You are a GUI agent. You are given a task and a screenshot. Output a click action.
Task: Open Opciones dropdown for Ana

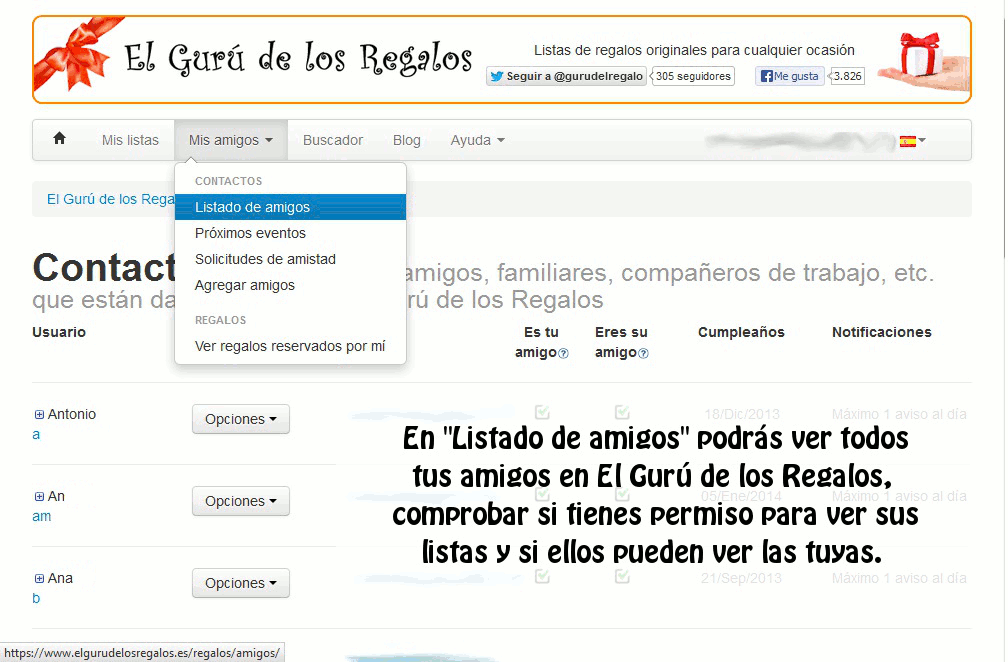(240, 583)
